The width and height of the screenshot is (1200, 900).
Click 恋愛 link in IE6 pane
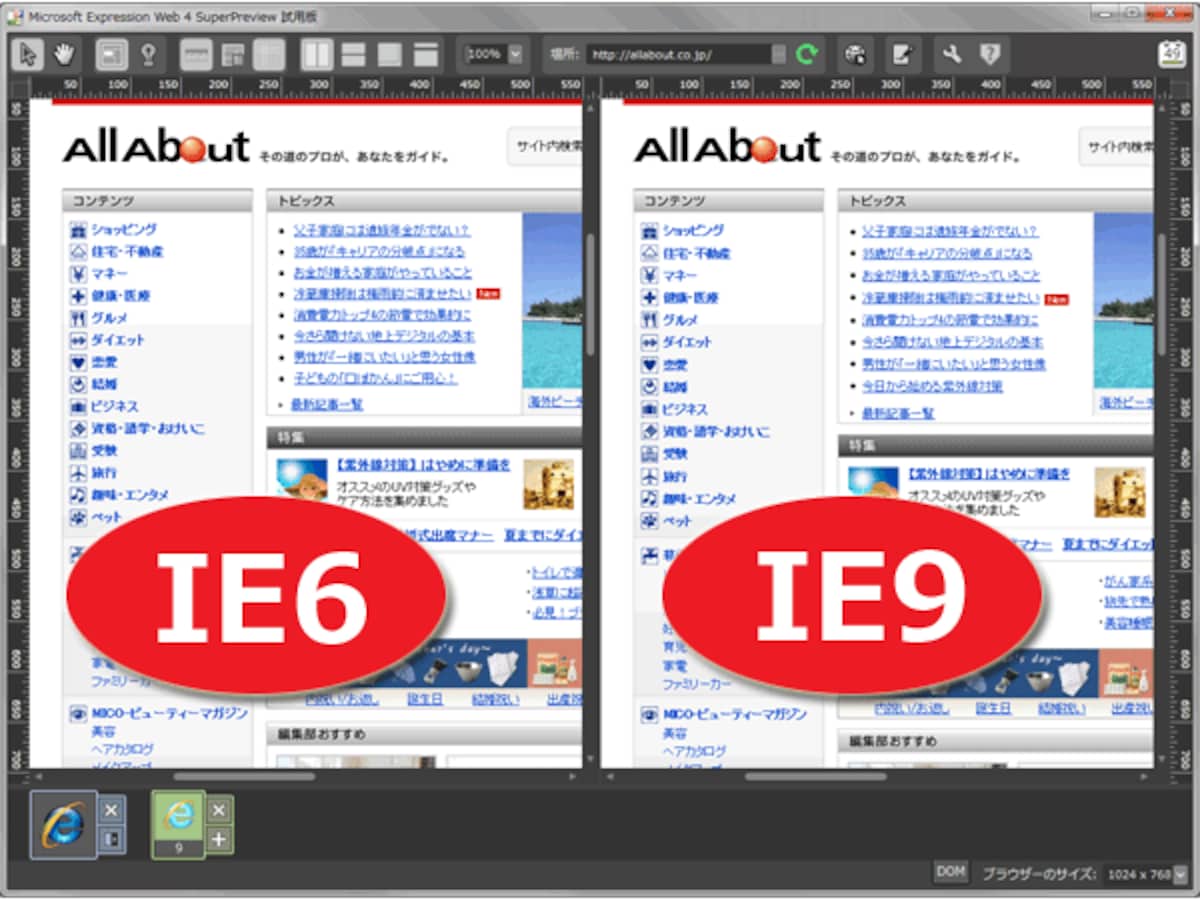[104, 362]
